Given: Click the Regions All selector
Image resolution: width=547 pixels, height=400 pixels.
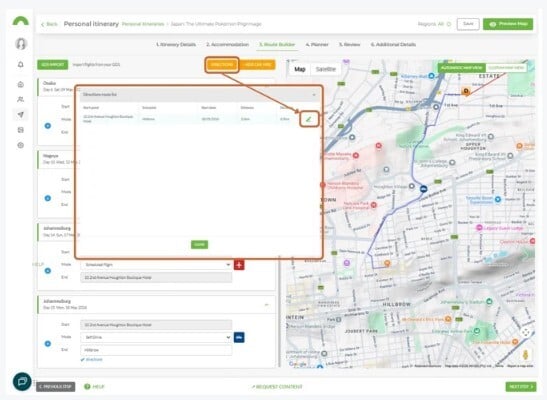Looking at the screenshot, I should pos(434,24).
